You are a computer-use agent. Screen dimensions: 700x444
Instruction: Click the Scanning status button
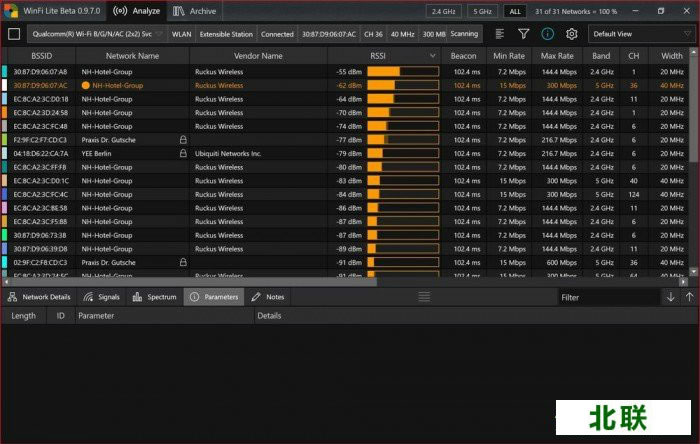click(464, 34)
